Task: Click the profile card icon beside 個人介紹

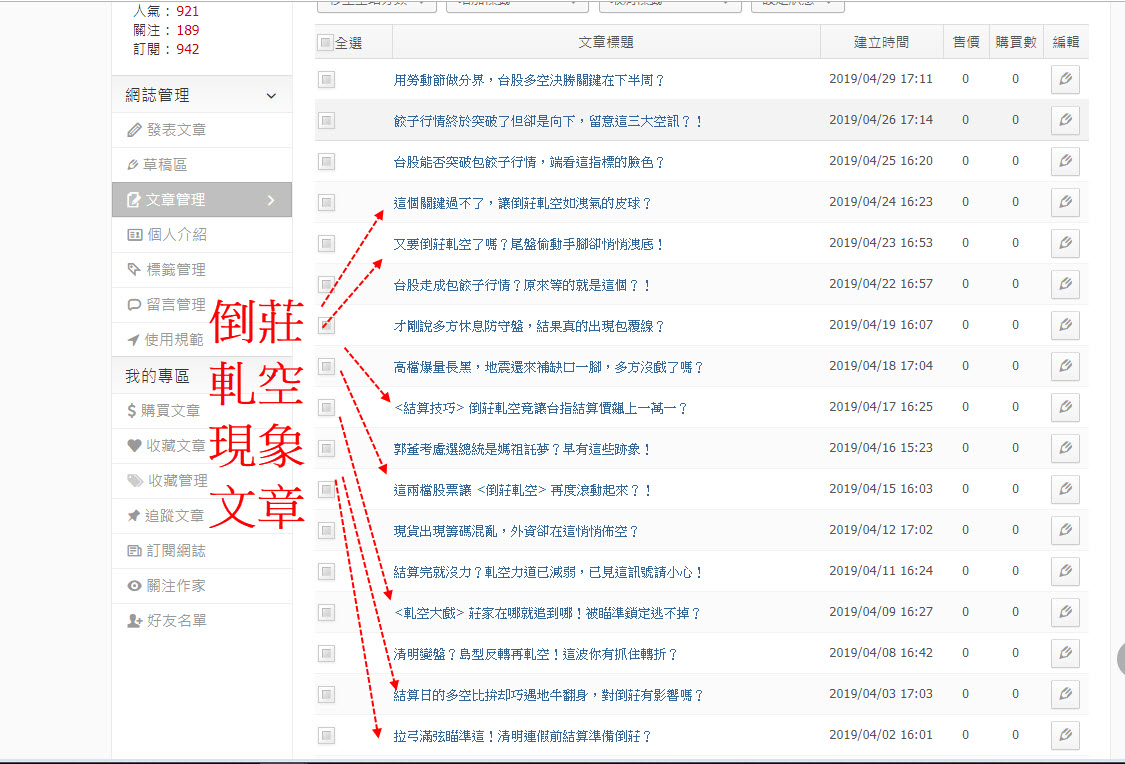Action: 134,235
